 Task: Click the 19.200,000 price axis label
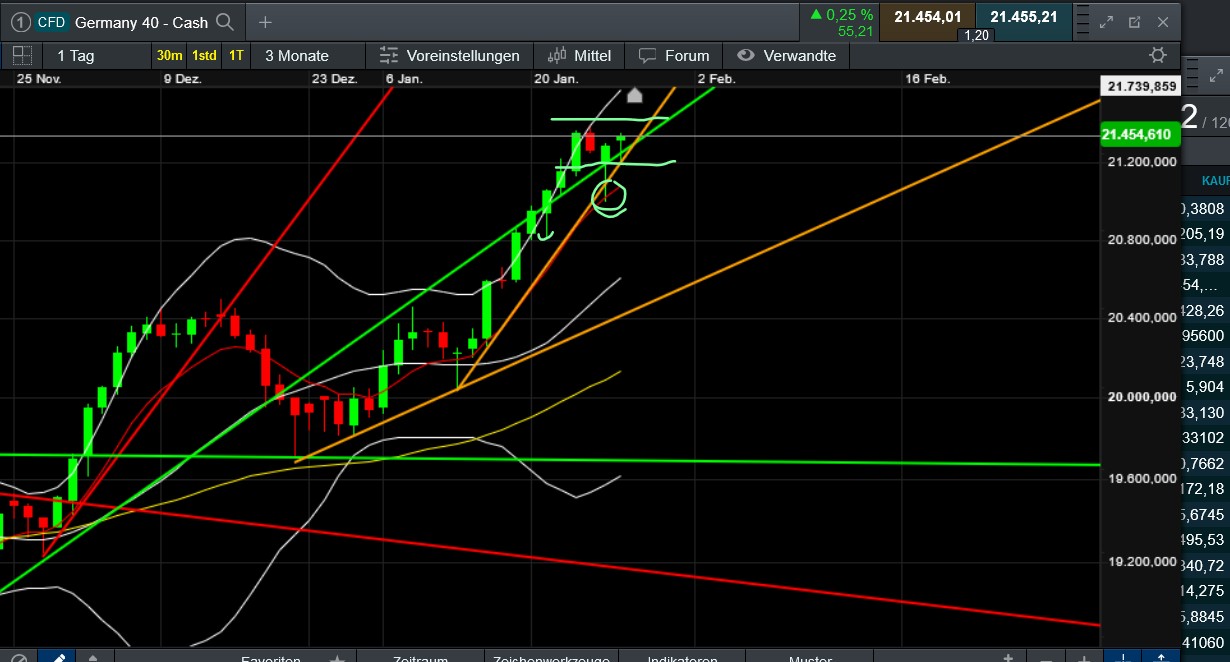point(1140,562)
